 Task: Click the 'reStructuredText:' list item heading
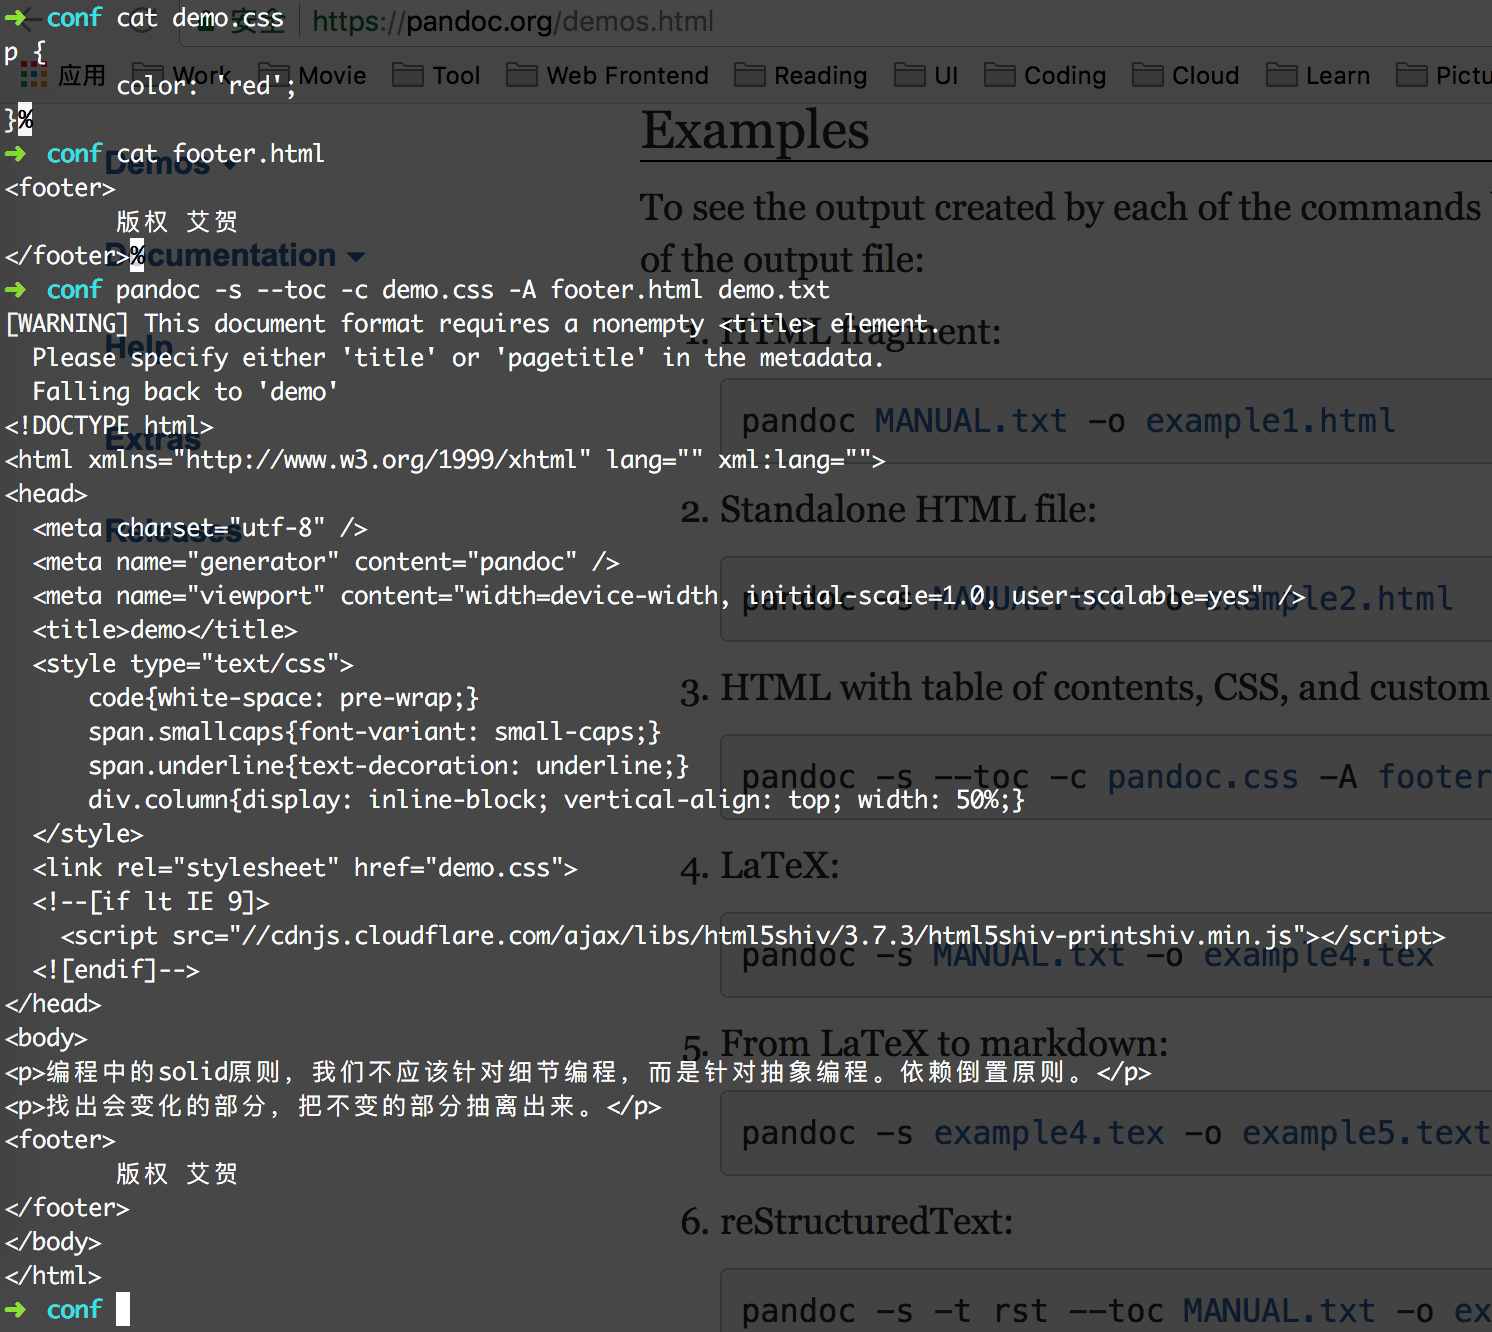pyautogui.click(x=866, y=1222)
